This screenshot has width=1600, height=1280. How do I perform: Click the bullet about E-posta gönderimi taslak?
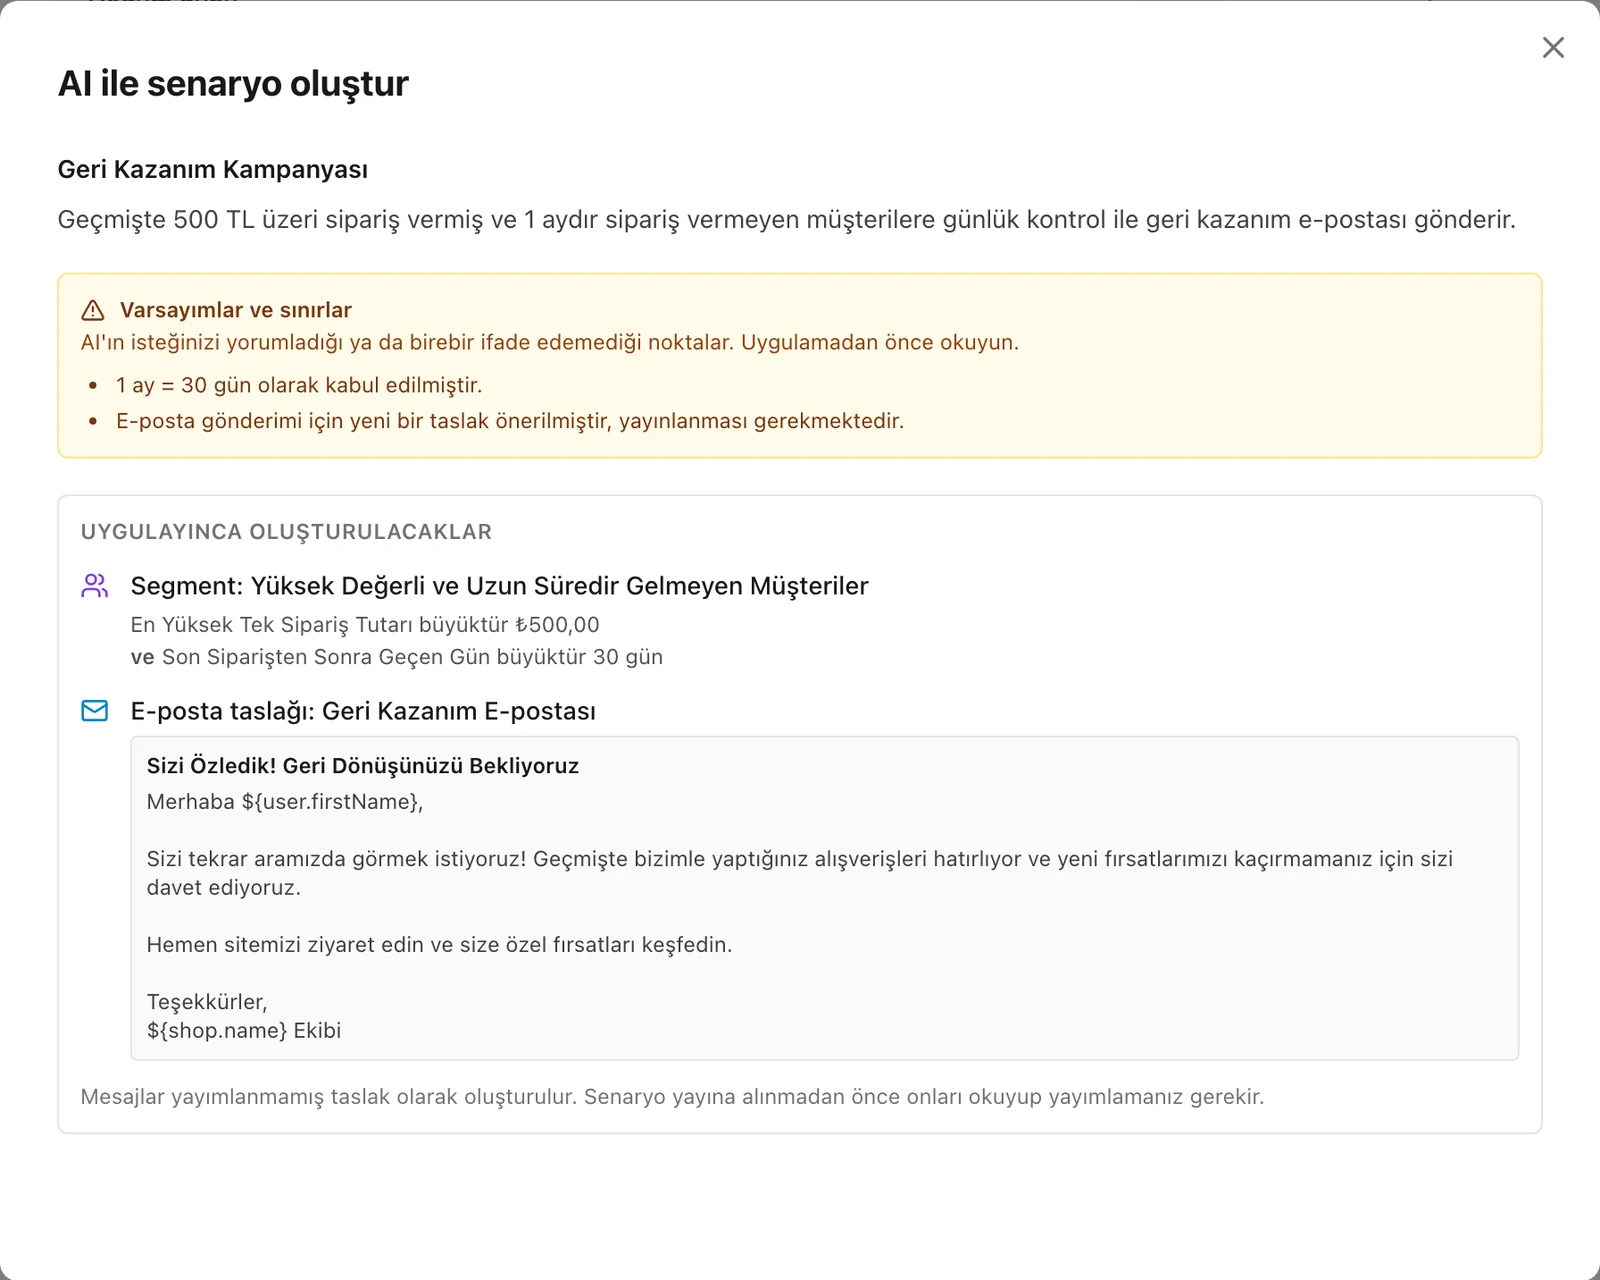(x=510, y=421)
